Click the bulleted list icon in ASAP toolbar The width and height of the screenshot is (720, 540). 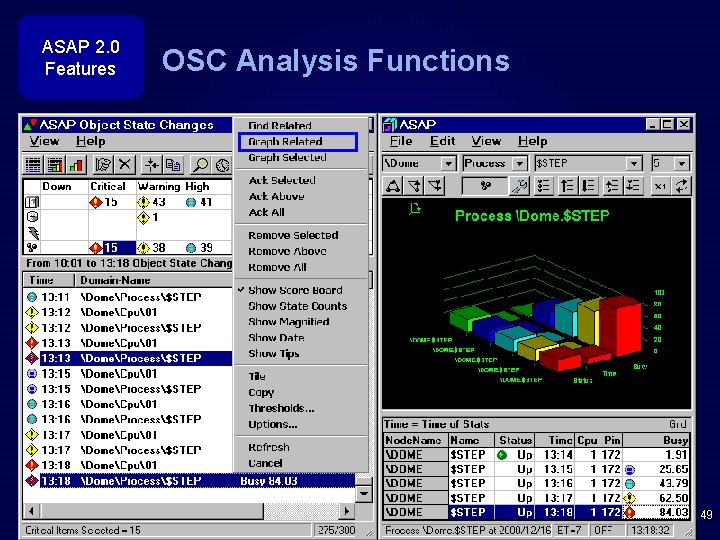(544, 186)
